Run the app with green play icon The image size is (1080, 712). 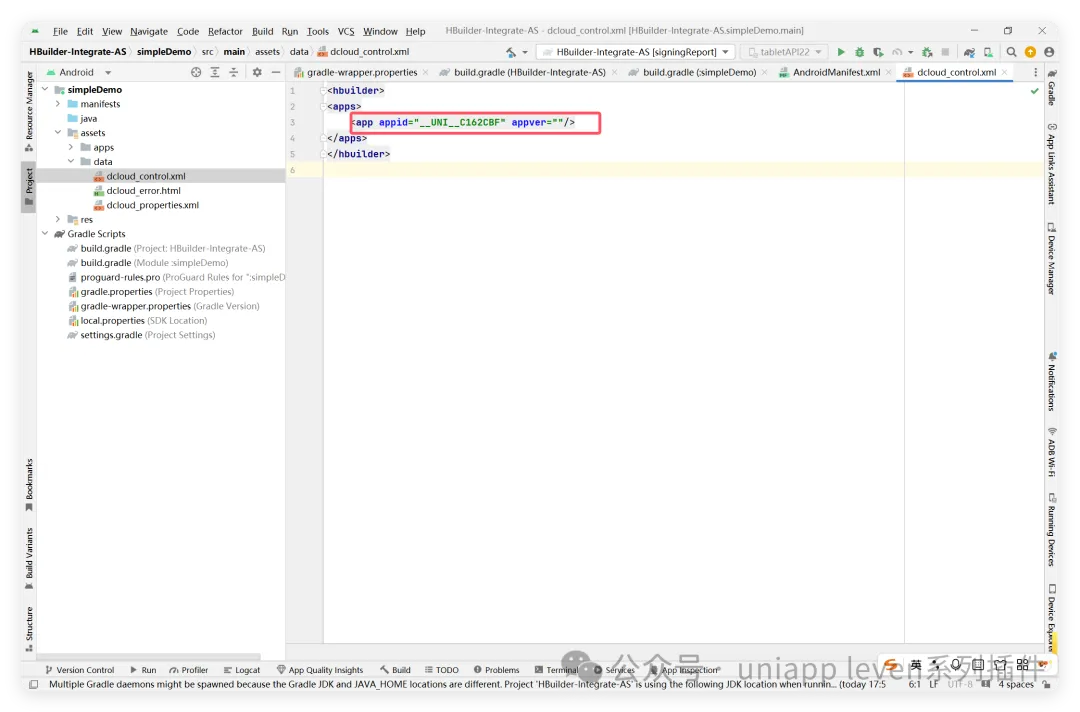coord(841,52)
